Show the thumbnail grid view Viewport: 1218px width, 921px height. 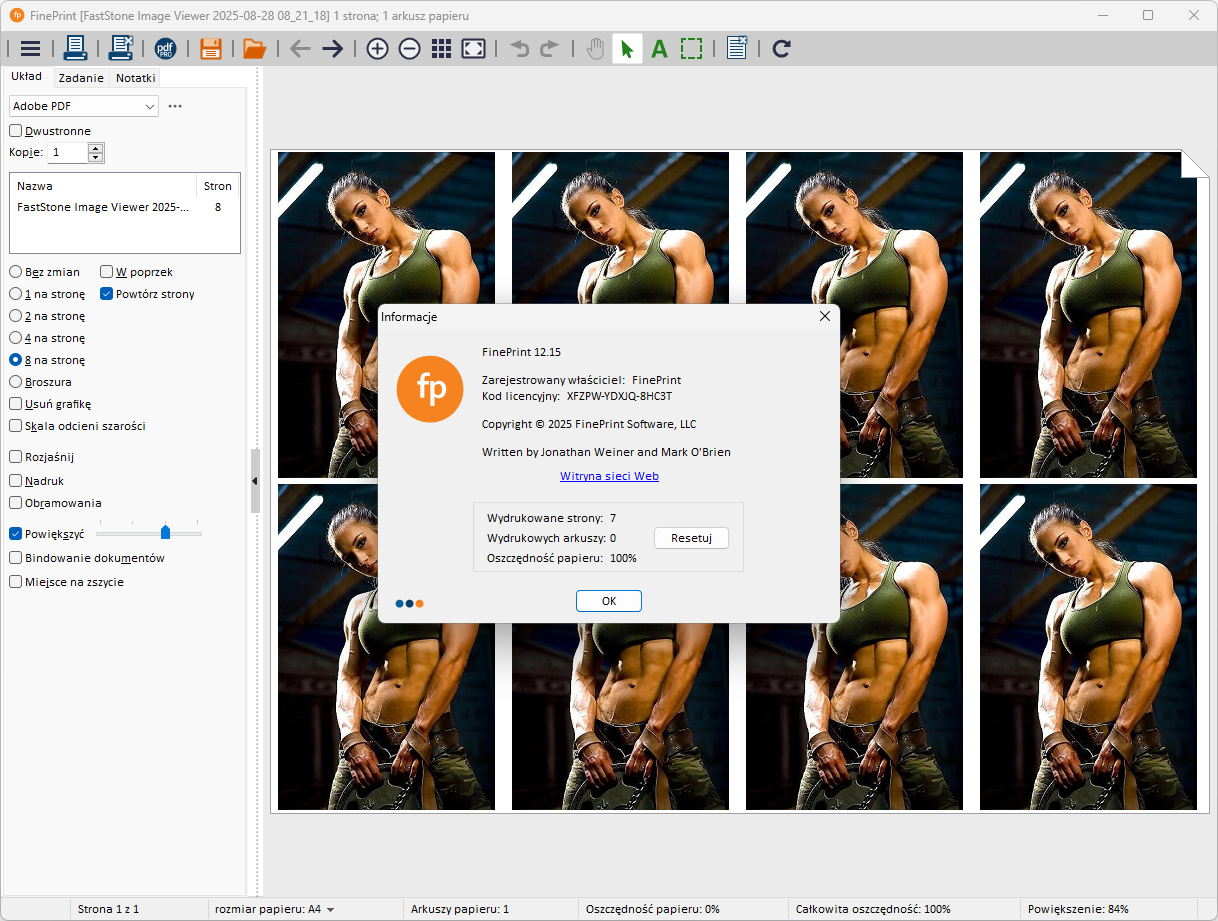tap(441, 48)
